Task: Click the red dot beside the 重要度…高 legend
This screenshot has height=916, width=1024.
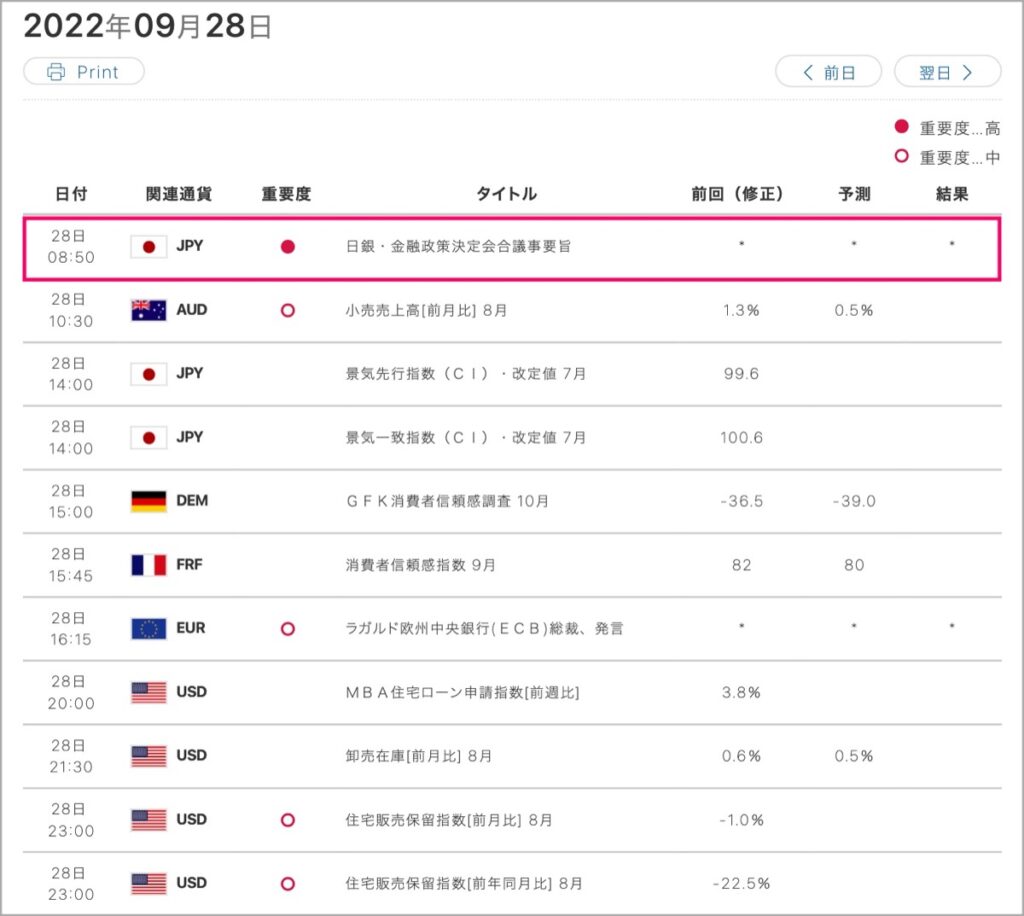Action: (902, 127)
